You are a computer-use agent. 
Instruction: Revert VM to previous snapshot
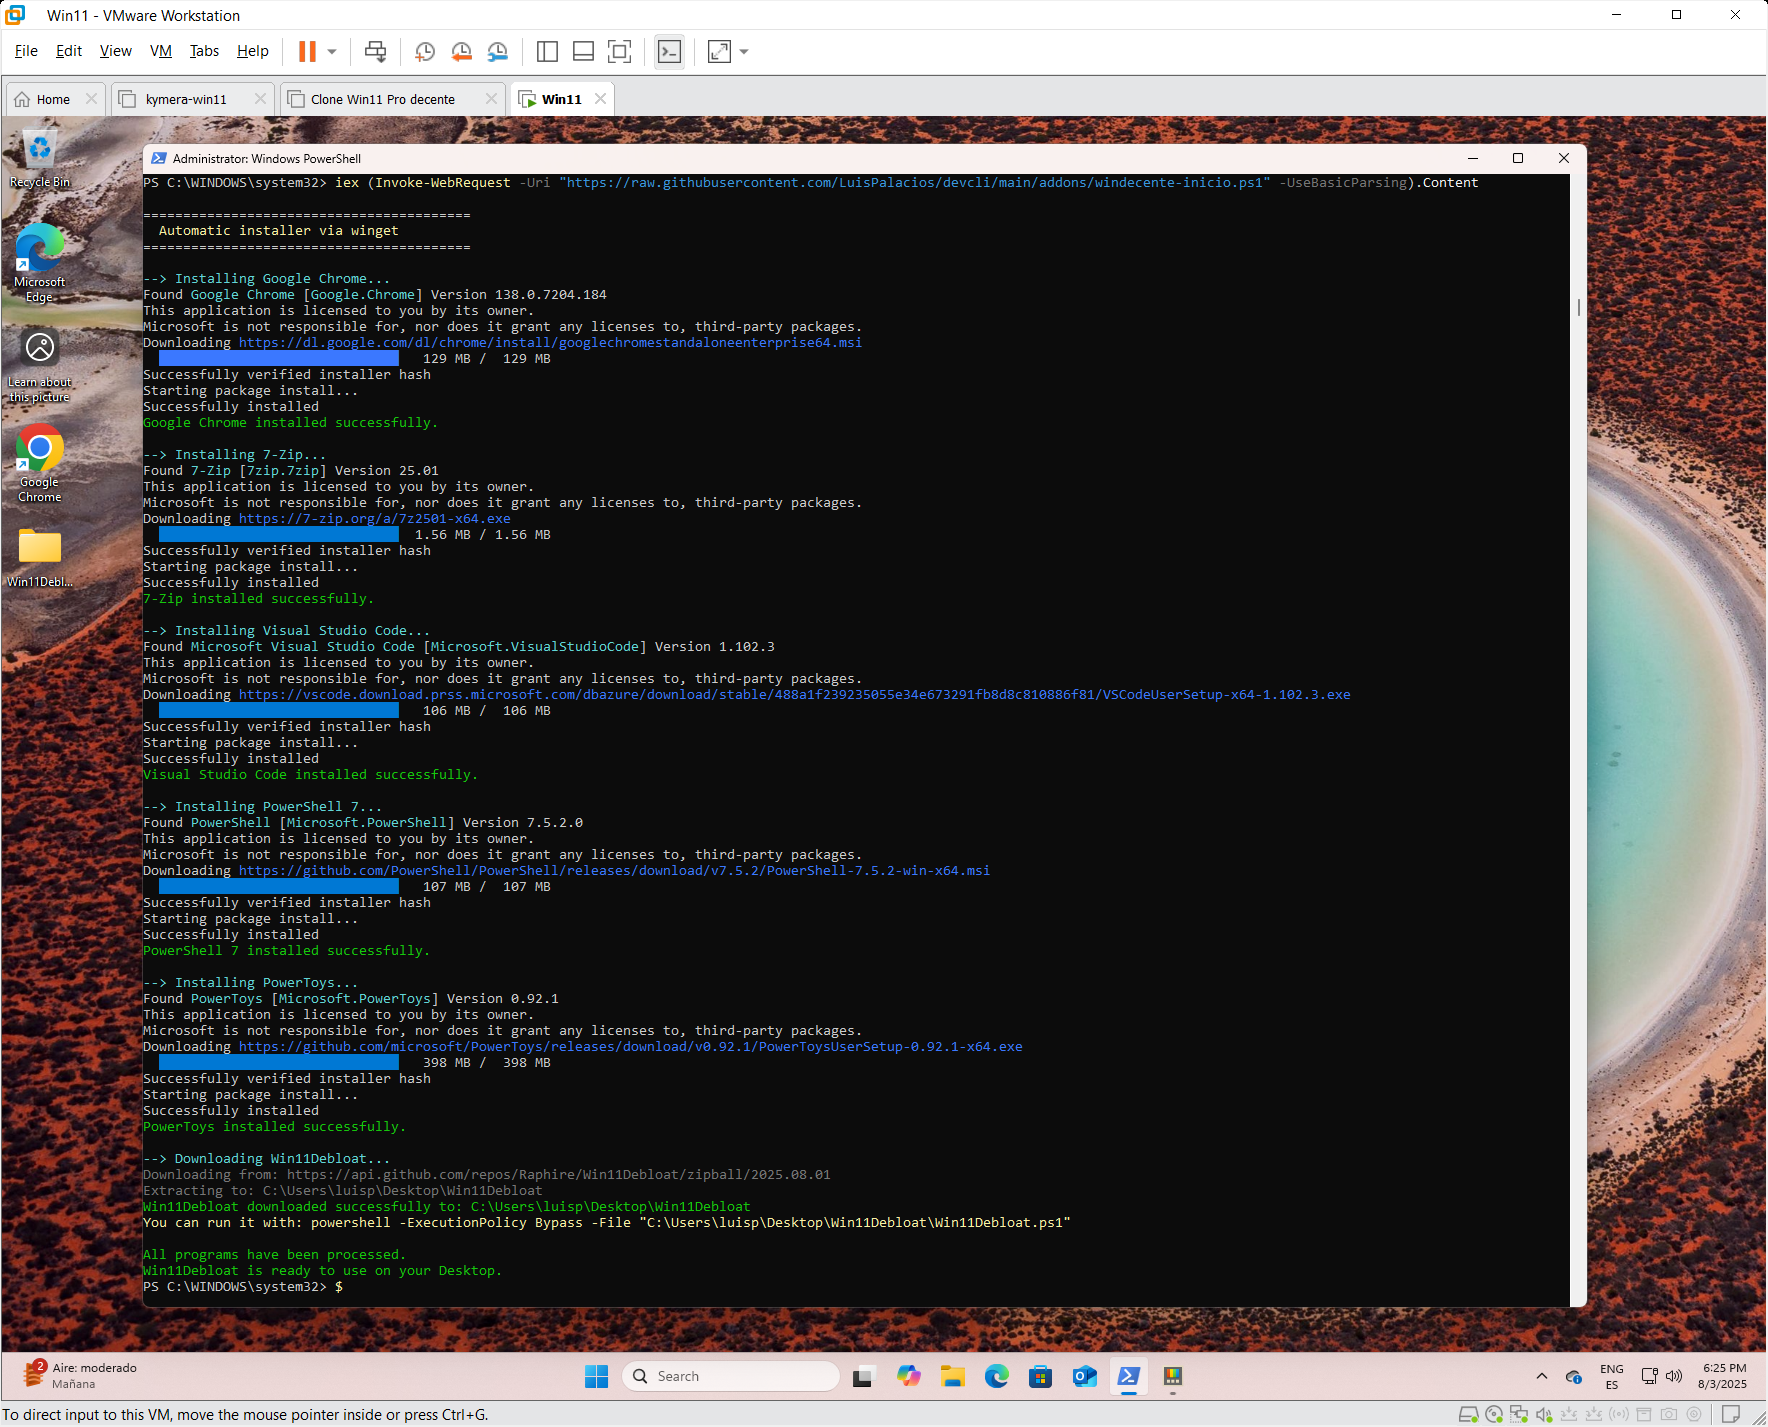coord(461,51)
